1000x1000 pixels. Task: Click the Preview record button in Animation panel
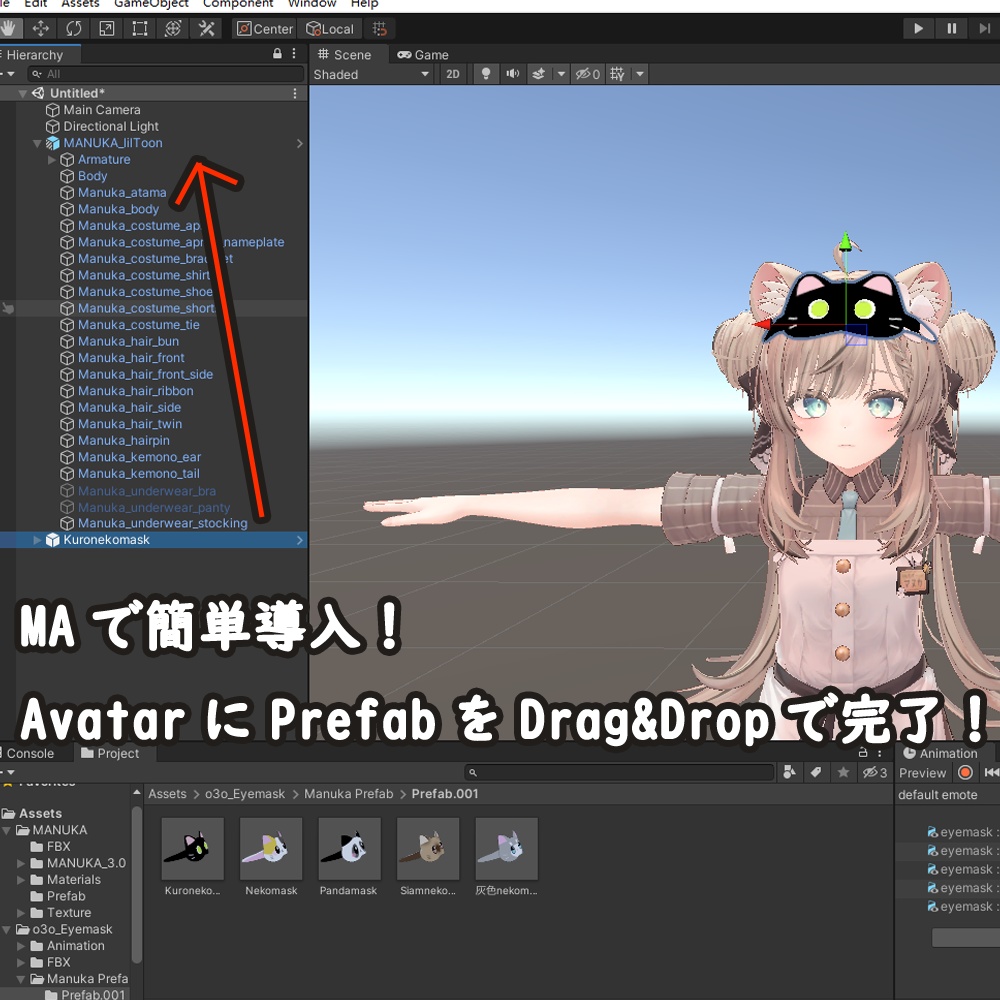click(964, 772)
